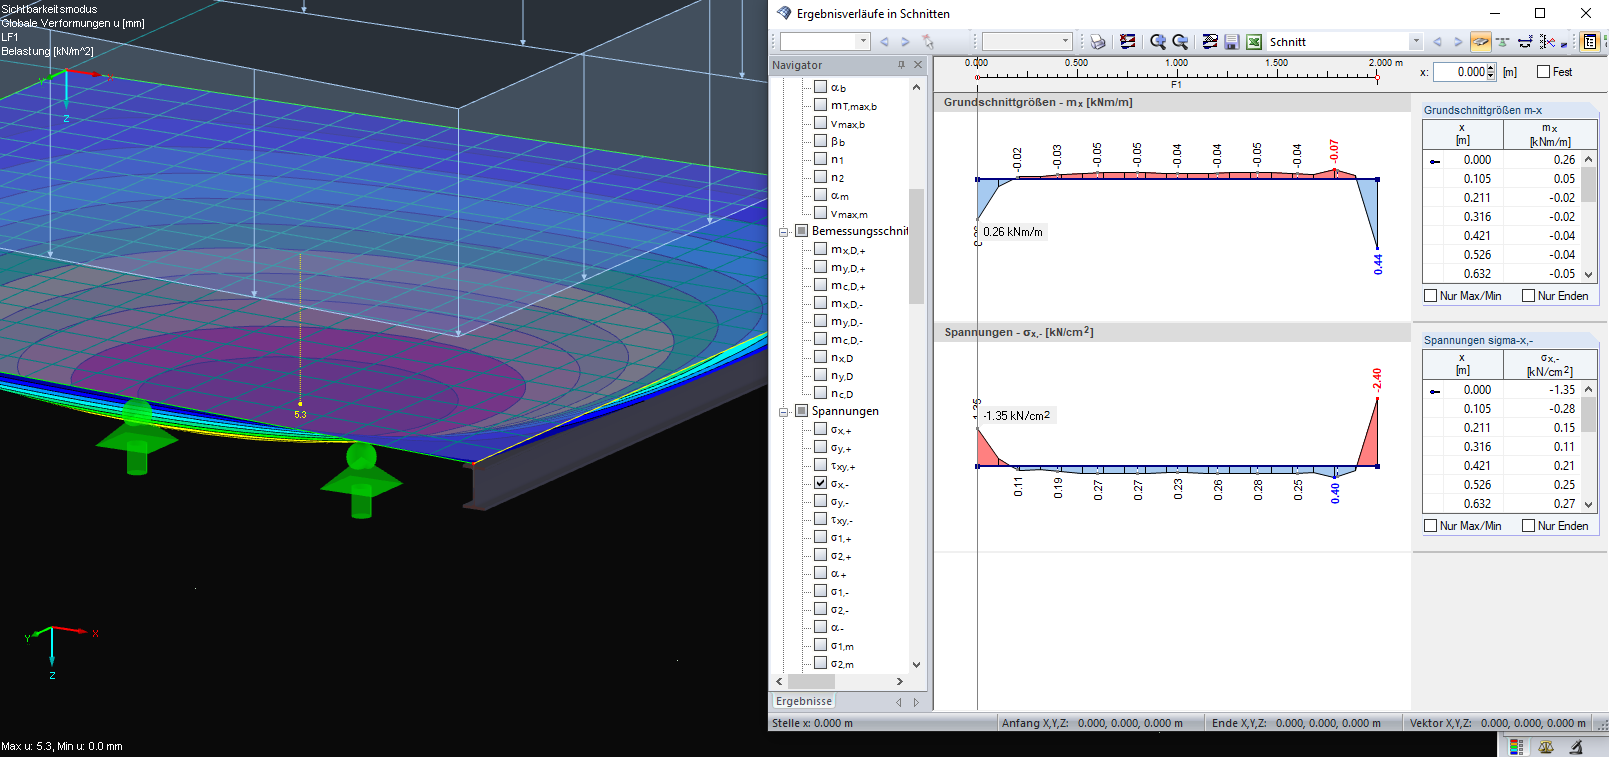
Task: Select row x 0.316 in m-x table
Action: (x=1477, y=217)
